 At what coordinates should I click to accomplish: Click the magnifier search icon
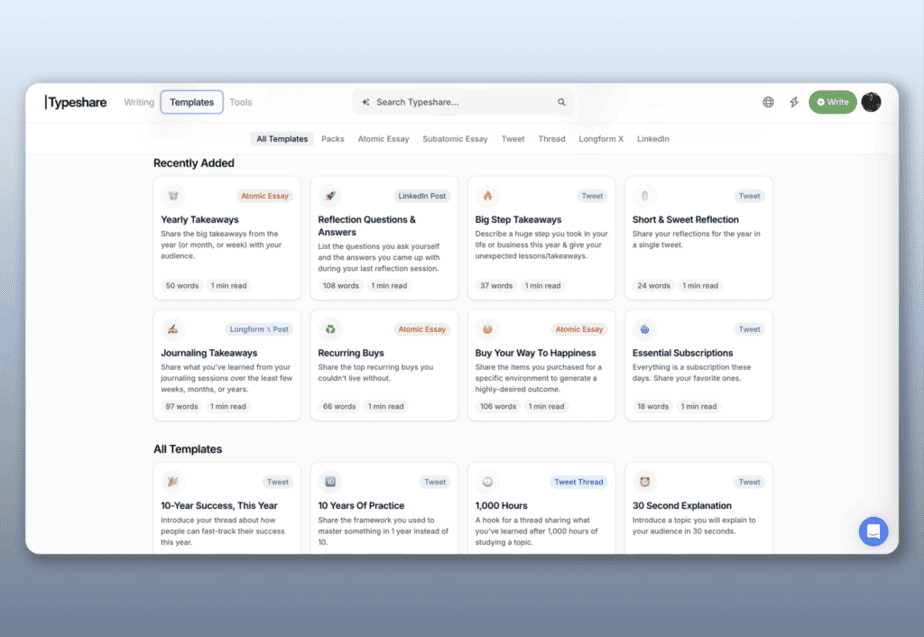561,102
